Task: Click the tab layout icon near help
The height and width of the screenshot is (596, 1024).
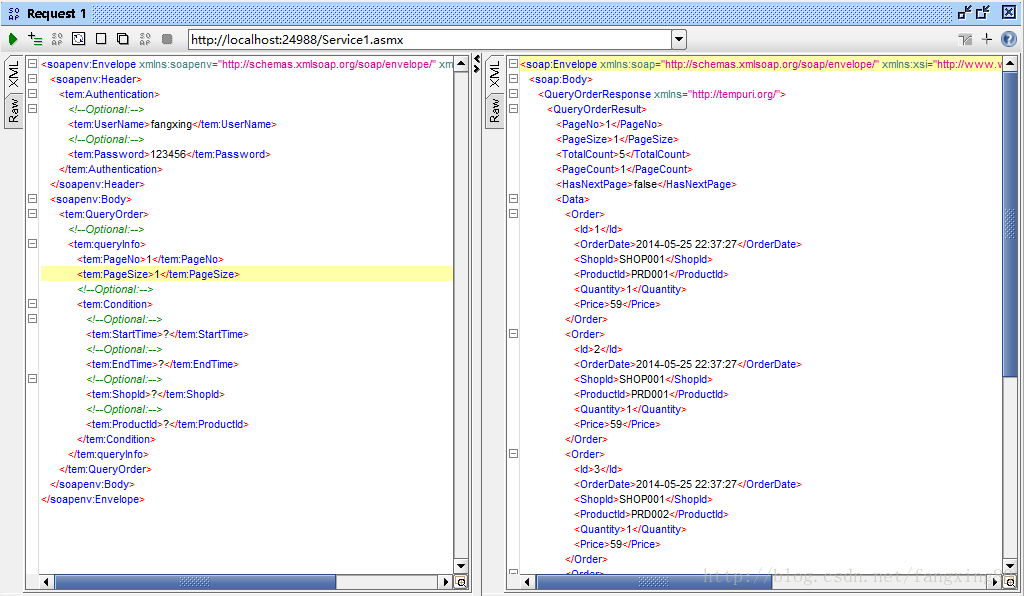Action: click(x=965, y=40)
